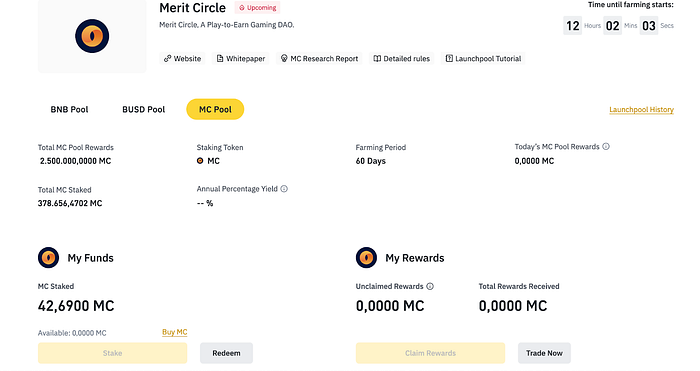Open the Detailed rules link

click(402, 58)
